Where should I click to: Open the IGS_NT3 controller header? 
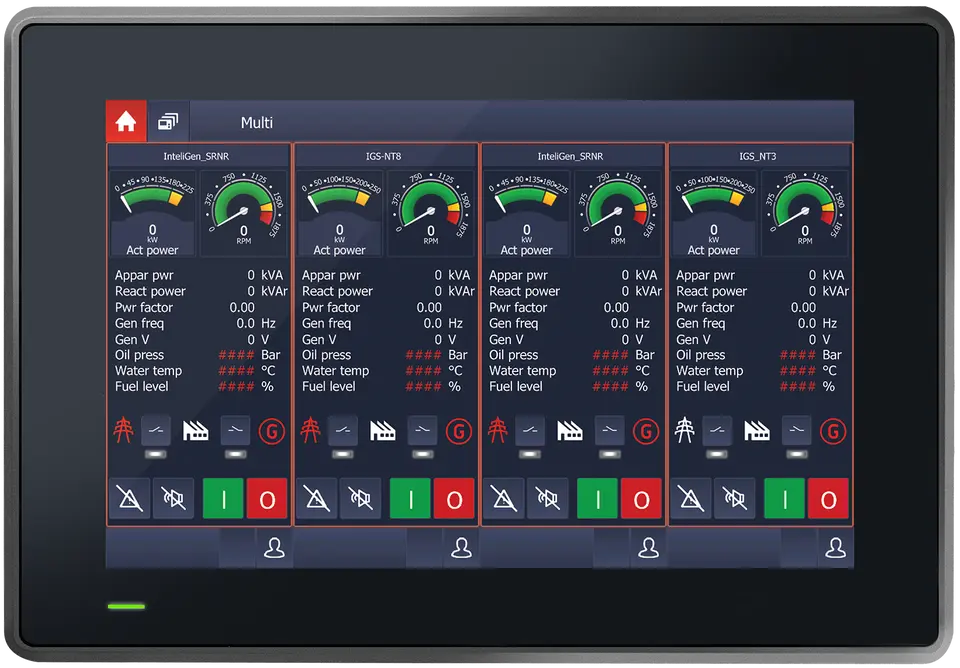pyautogui.click(x=758, y=156)
